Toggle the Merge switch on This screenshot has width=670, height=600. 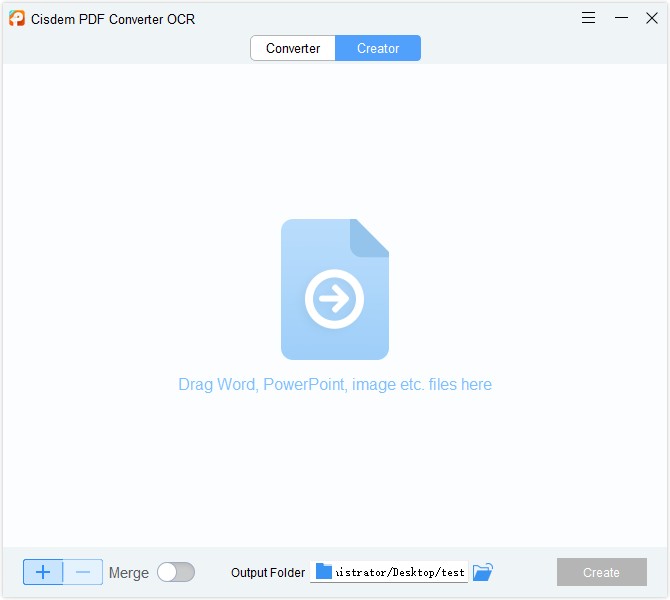tap(176, 572)
